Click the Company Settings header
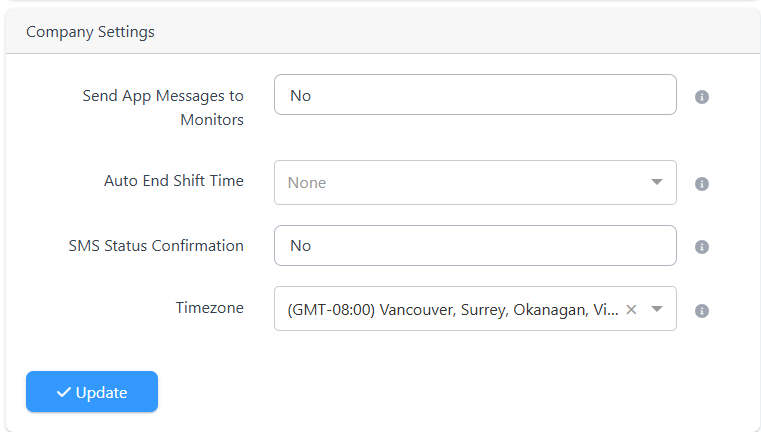 pyautogui.click(x=90, y=32)
